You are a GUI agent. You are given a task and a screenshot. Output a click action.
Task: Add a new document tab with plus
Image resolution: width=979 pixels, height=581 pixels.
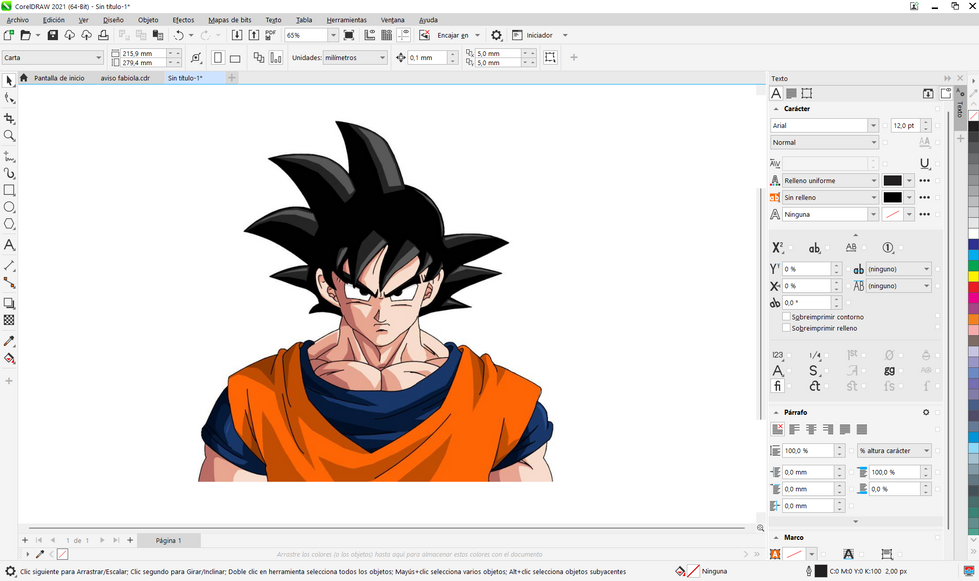tap(232, 77)
